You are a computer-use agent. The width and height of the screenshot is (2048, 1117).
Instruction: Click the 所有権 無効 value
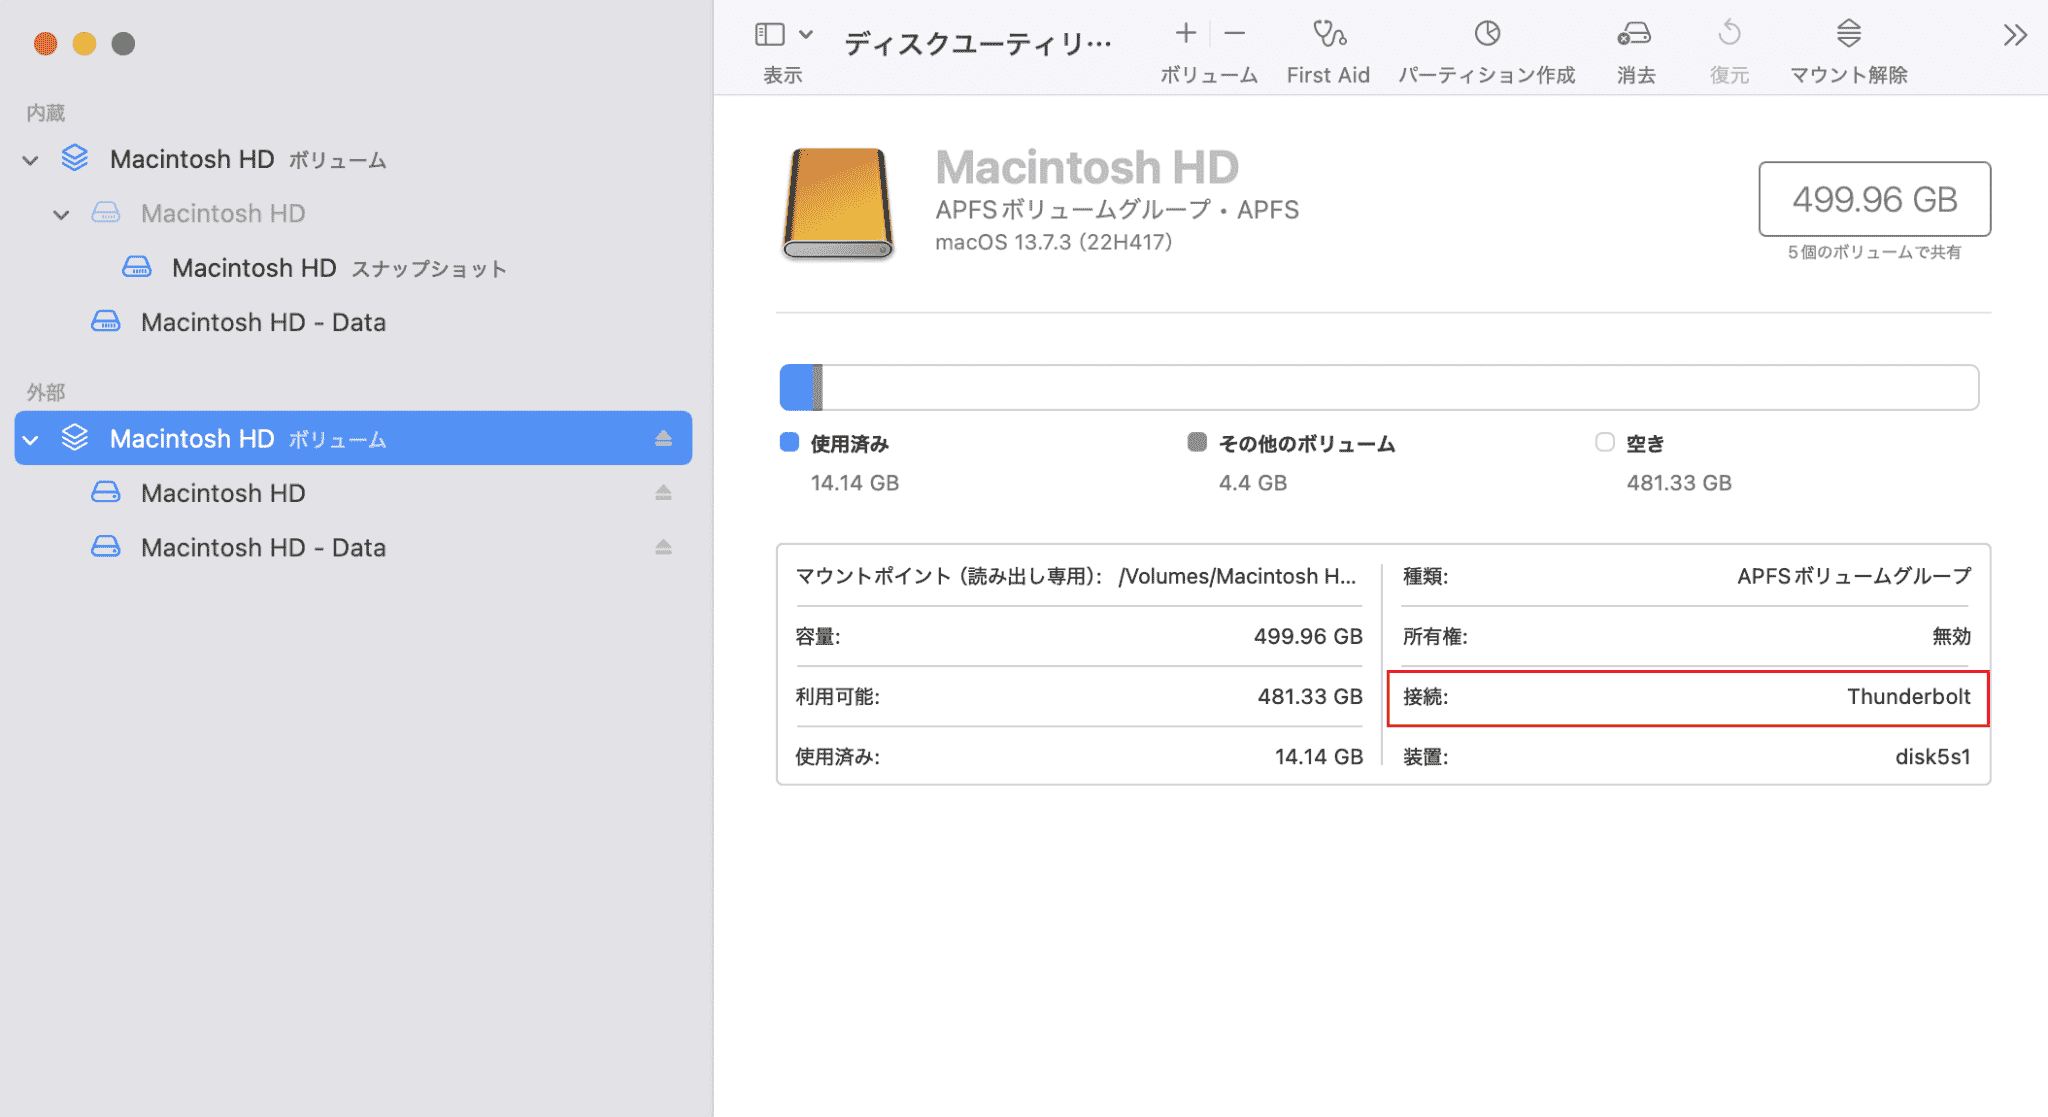[1951, 636]
